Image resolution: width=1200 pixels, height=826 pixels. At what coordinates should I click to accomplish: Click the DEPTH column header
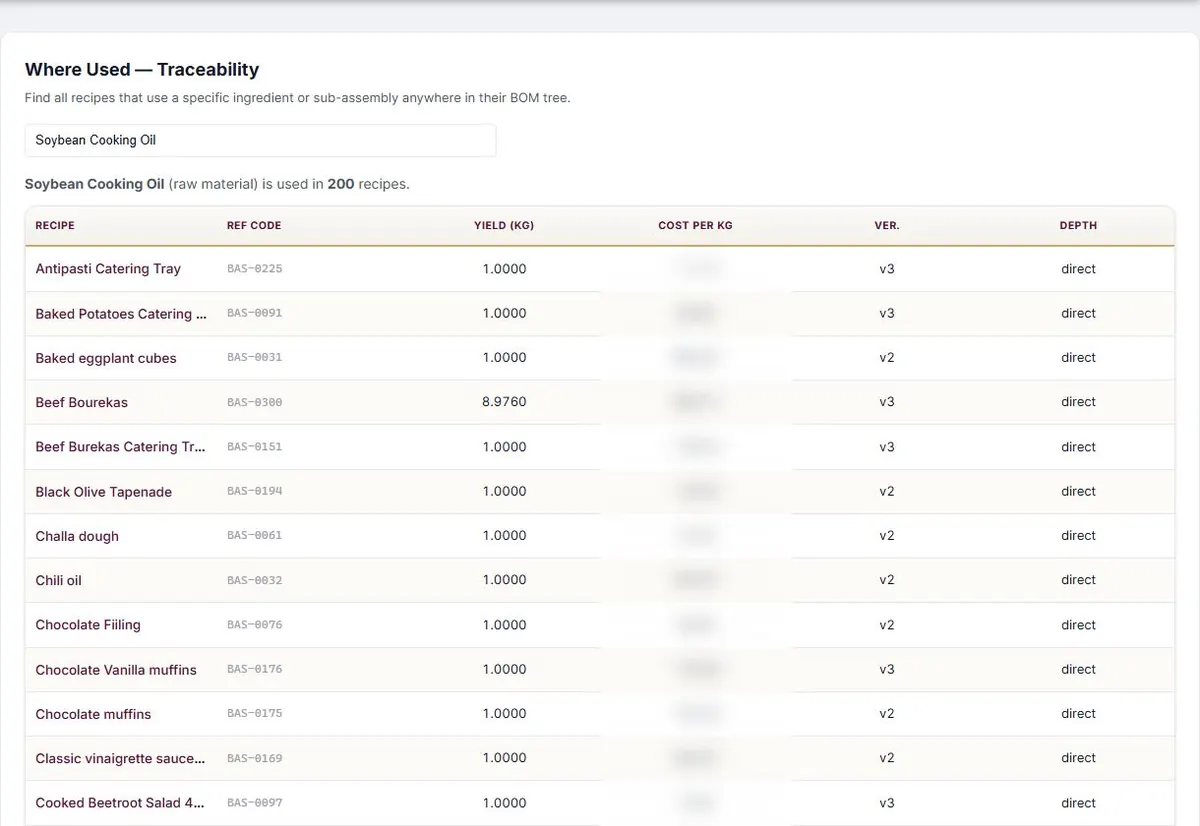coord(1078,226)
